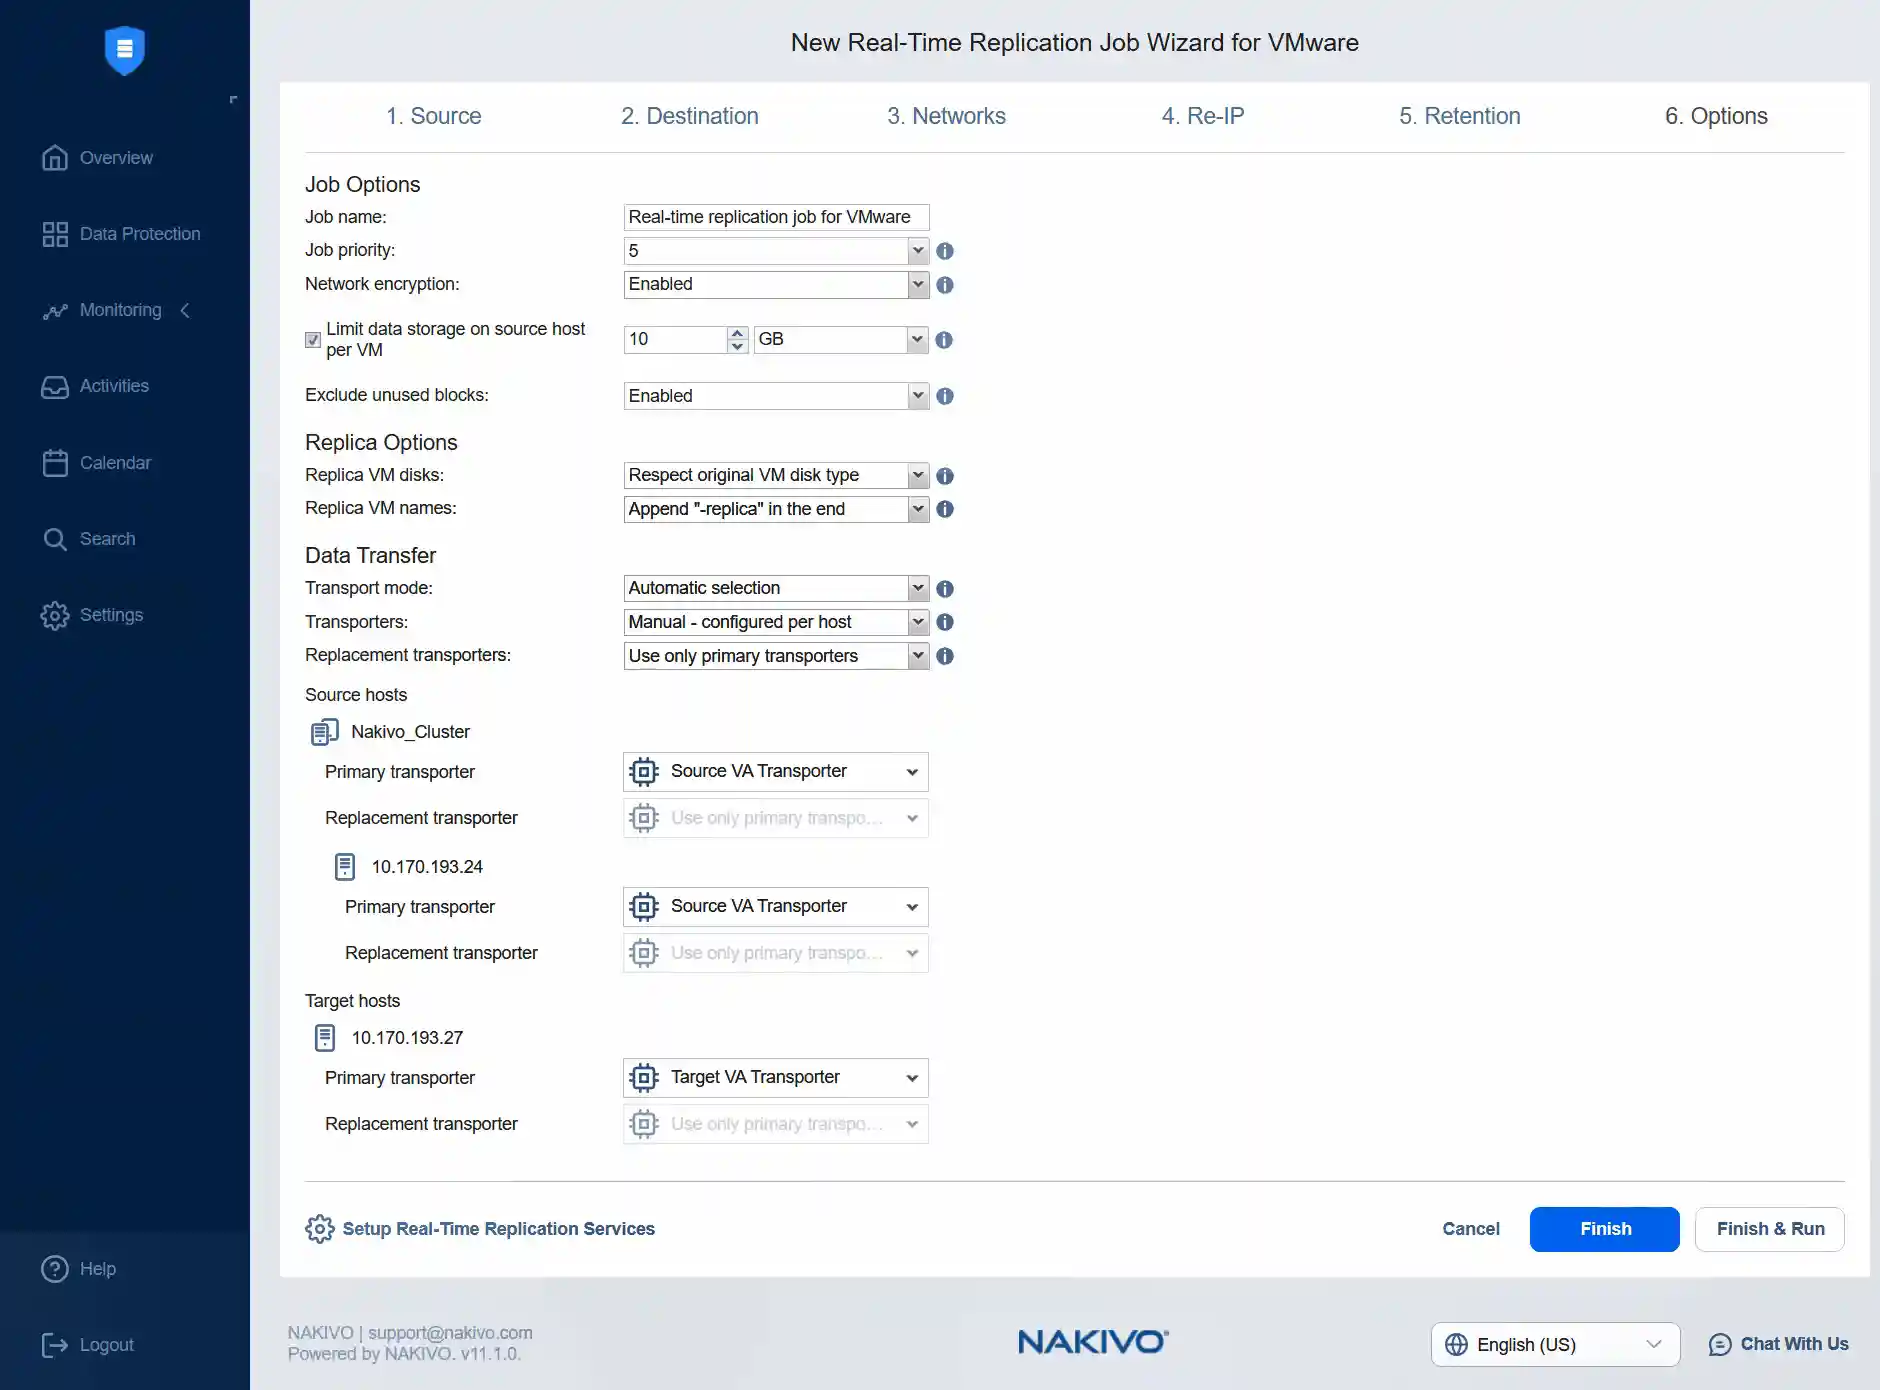
Task: Click the Network encryption info icon
Action: pos(946,285)
